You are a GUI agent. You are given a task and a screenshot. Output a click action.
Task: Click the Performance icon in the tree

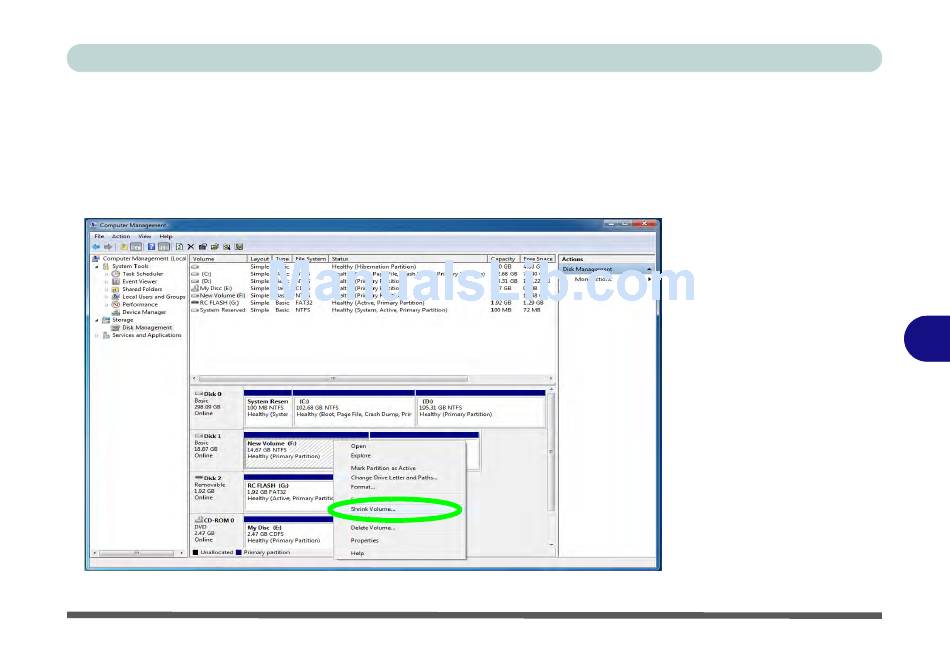[x=116, y=305]
